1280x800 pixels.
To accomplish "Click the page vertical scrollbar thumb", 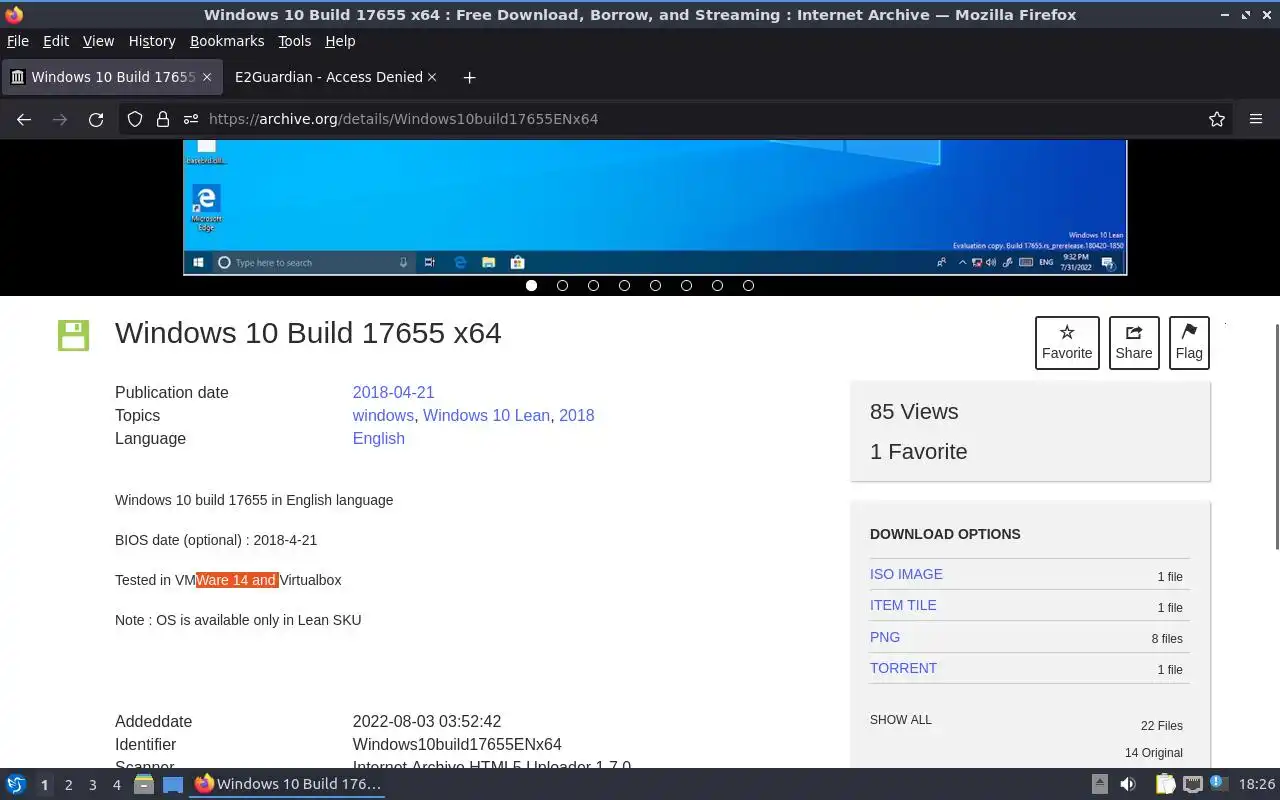I will pyautogui.click(x=1276, y=436).
